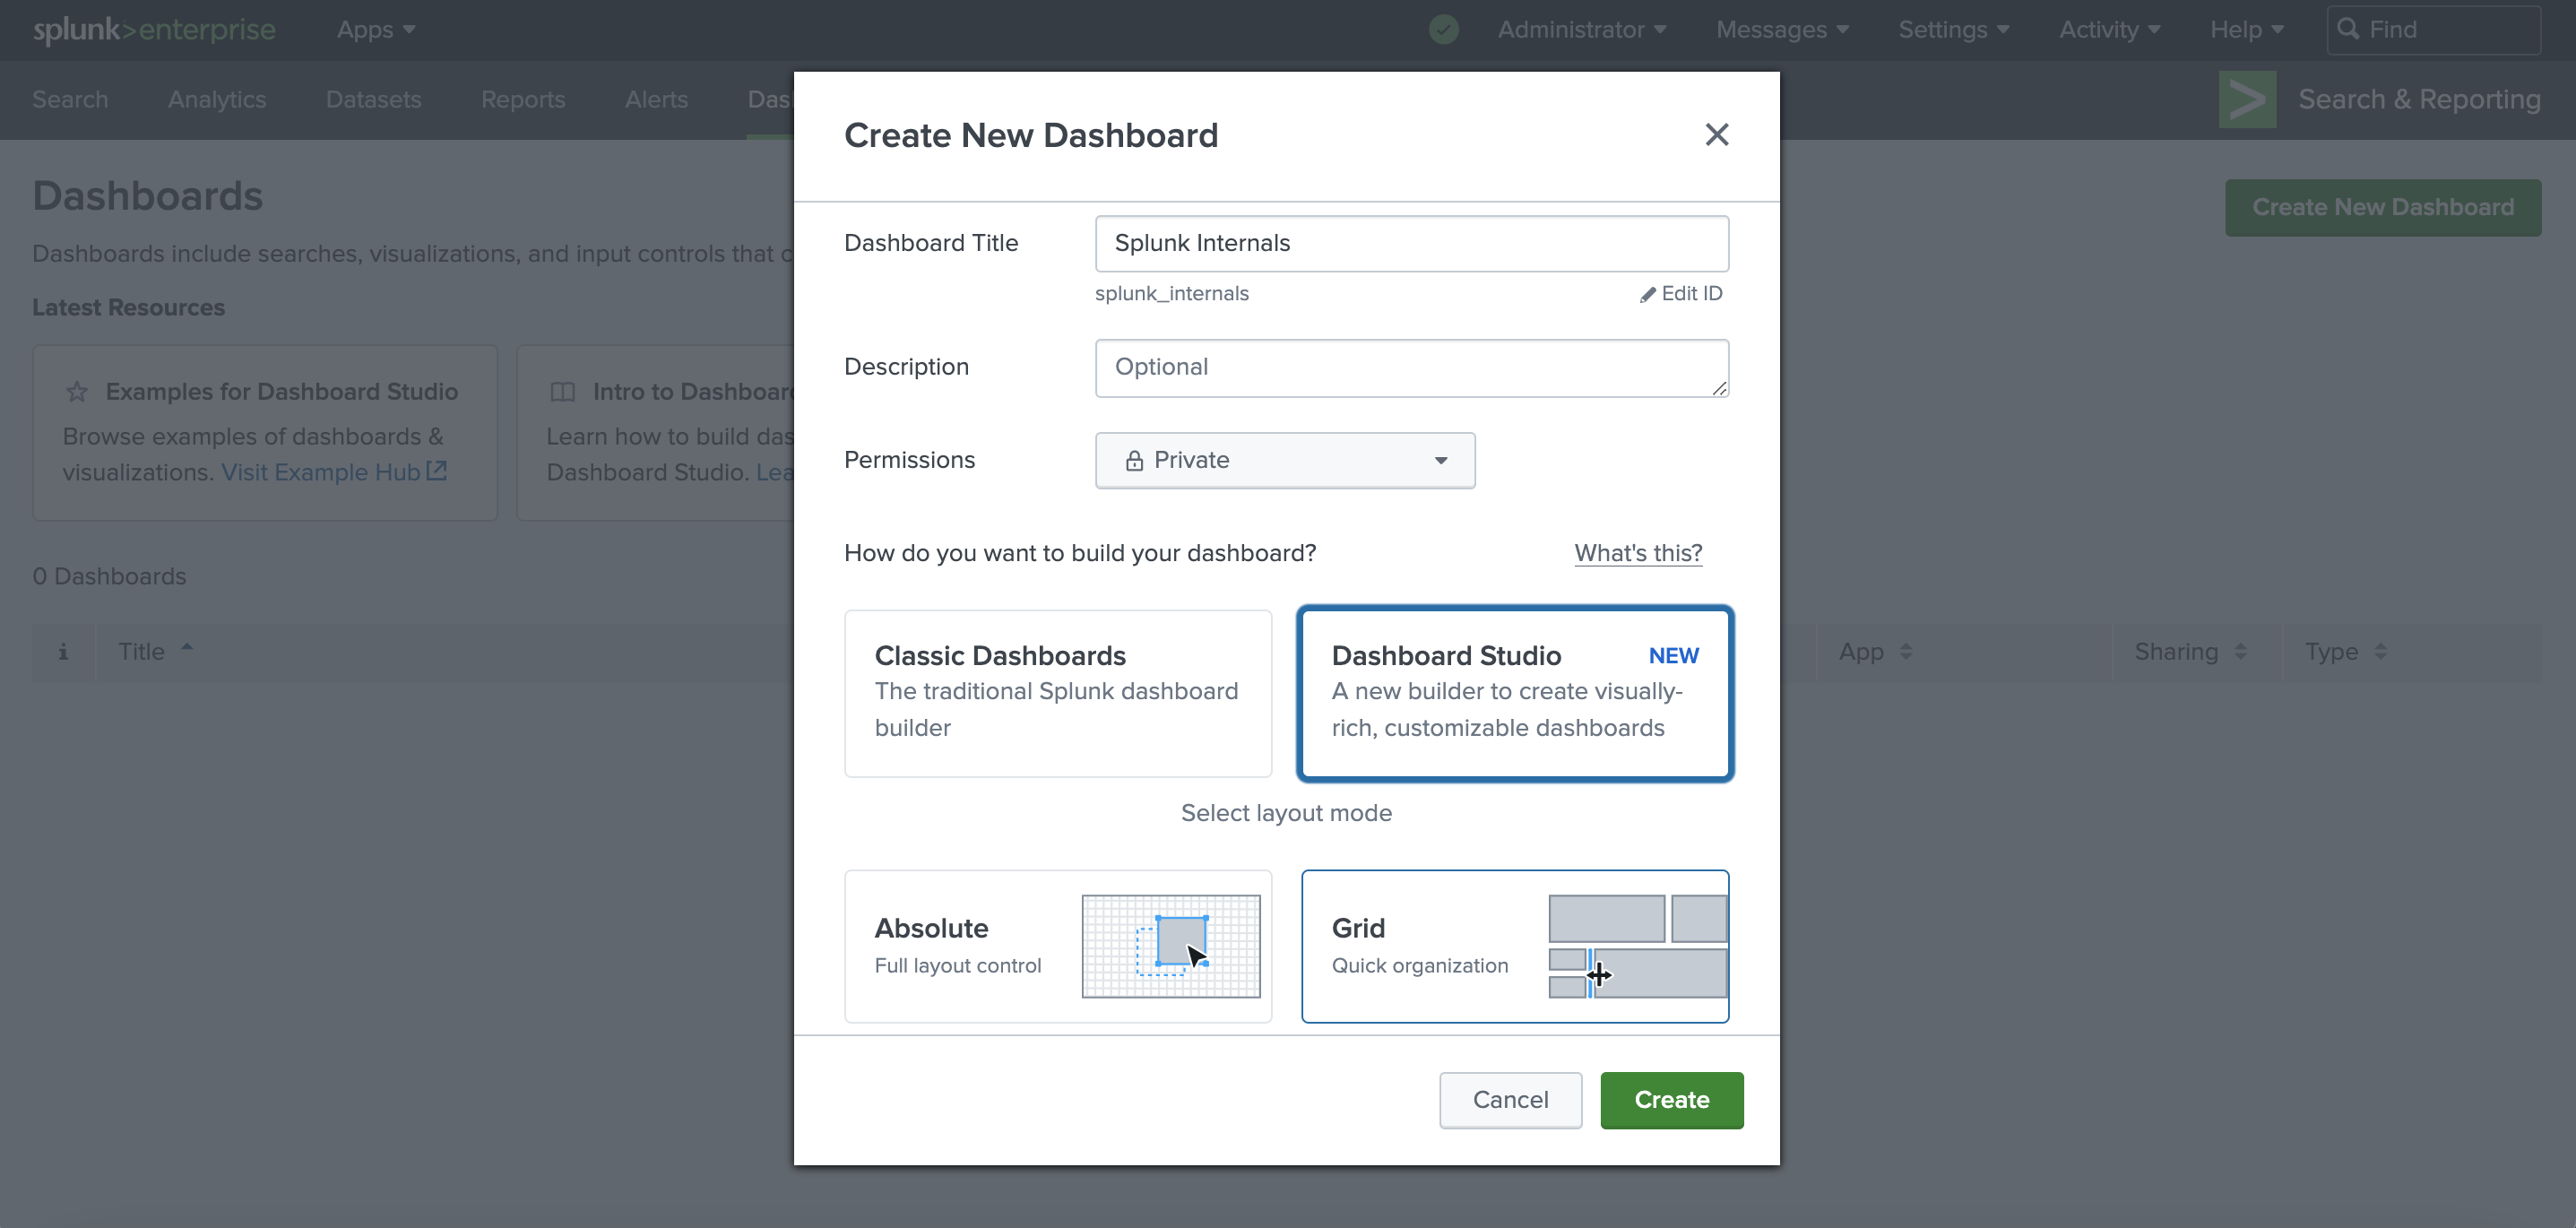Click the Grid layout panels illustration

coord(1637,946)
